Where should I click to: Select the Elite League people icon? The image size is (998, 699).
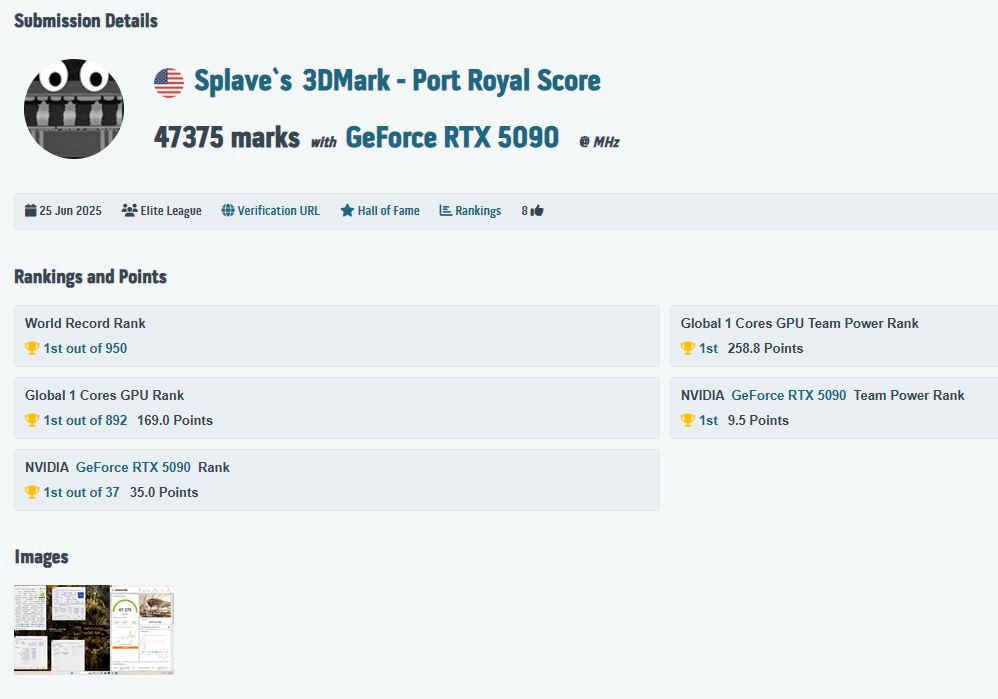(x=129, y=210)
